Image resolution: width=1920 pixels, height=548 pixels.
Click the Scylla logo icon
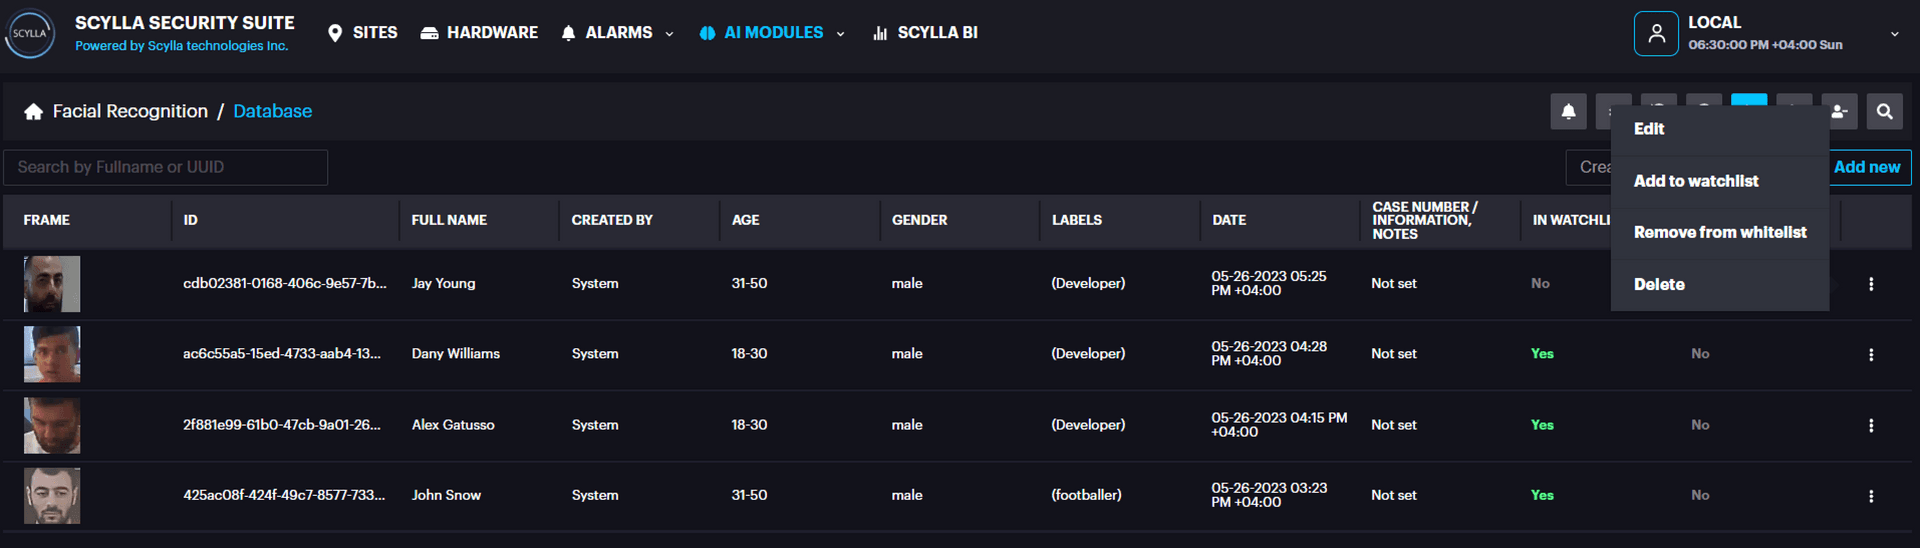click(x=30, y=33)
